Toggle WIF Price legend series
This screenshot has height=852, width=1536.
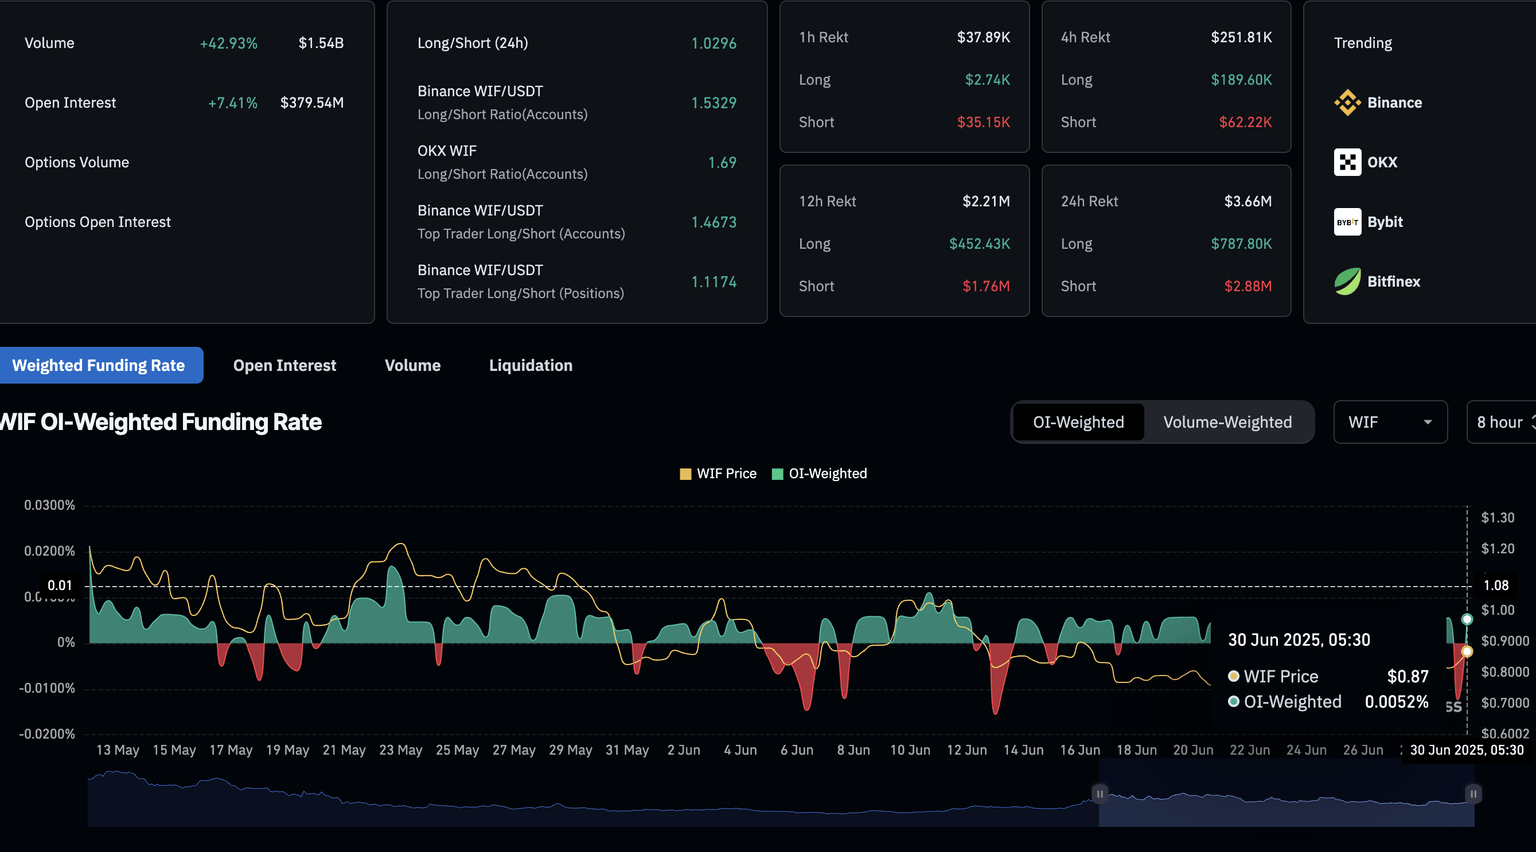pos(718,474)
